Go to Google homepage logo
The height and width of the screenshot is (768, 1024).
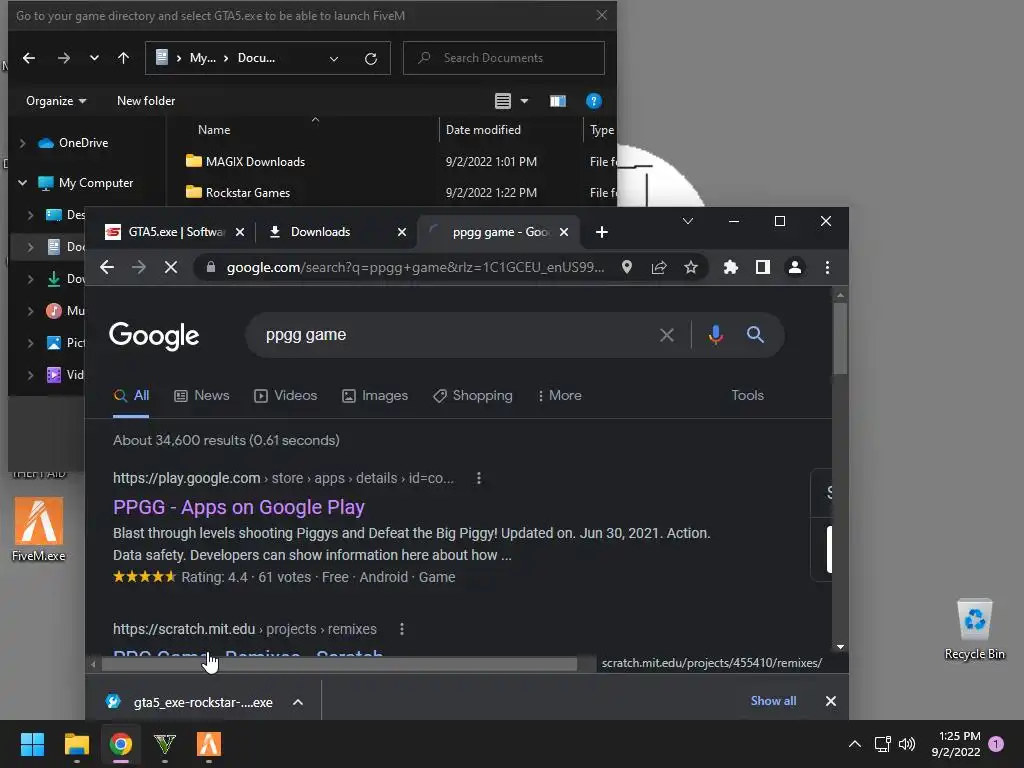[x=154, y=335]
